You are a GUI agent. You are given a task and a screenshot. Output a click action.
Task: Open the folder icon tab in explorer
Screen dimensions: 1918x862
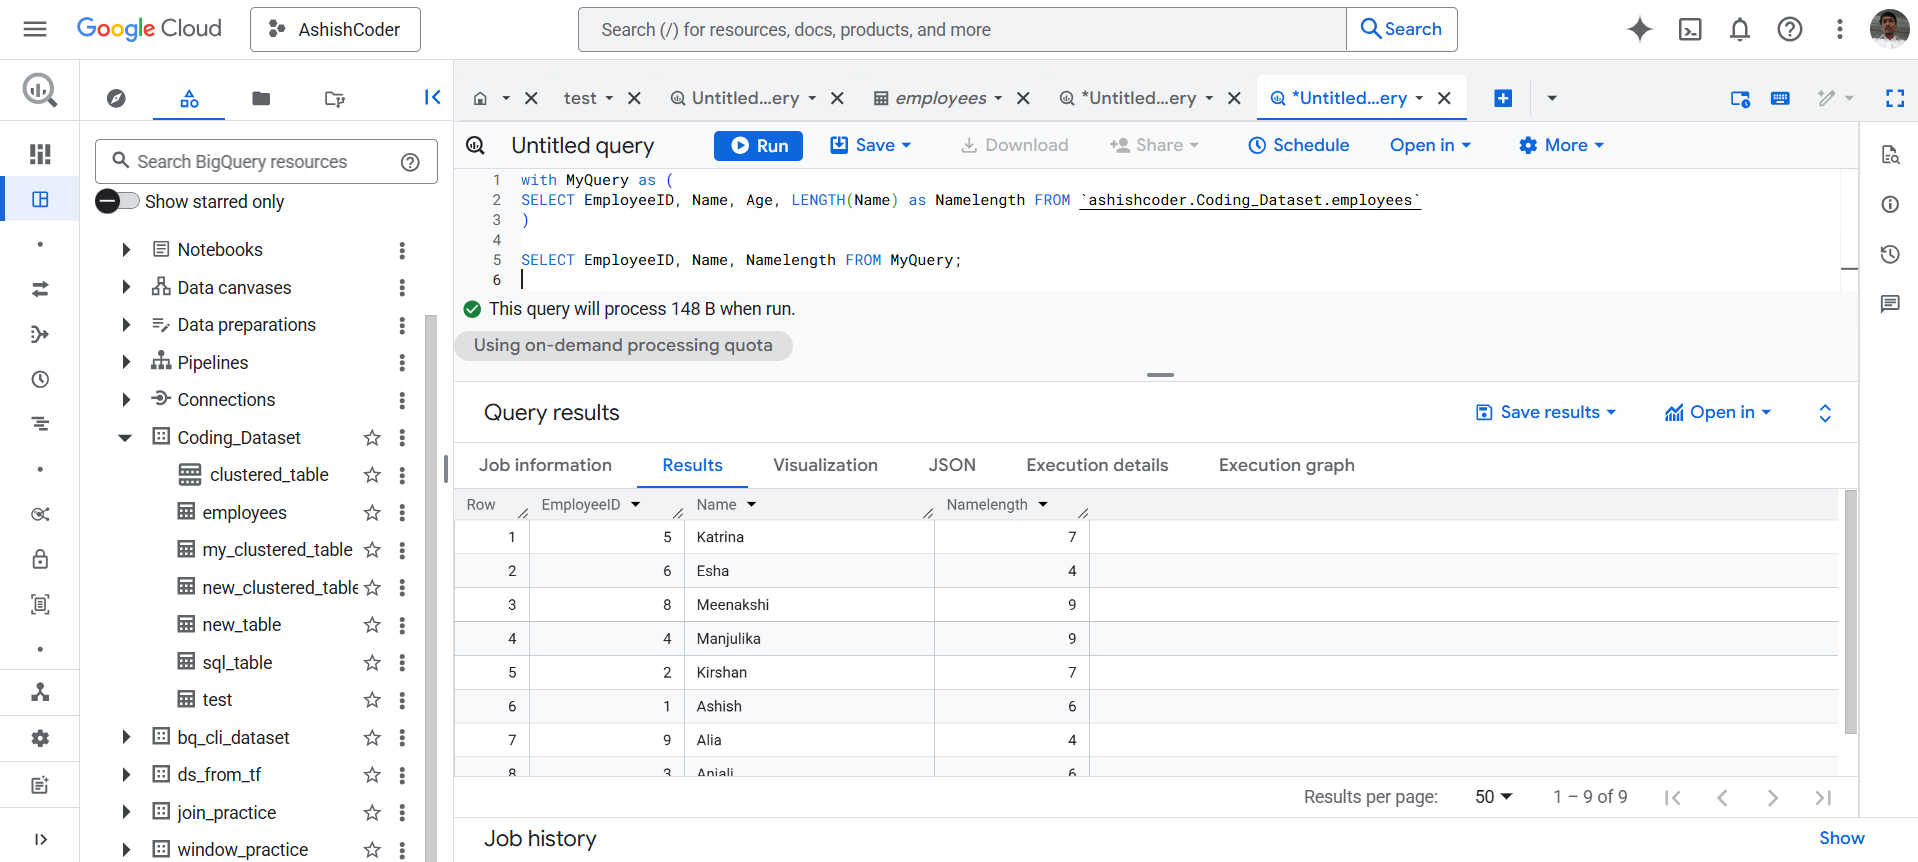pos(261,98)
